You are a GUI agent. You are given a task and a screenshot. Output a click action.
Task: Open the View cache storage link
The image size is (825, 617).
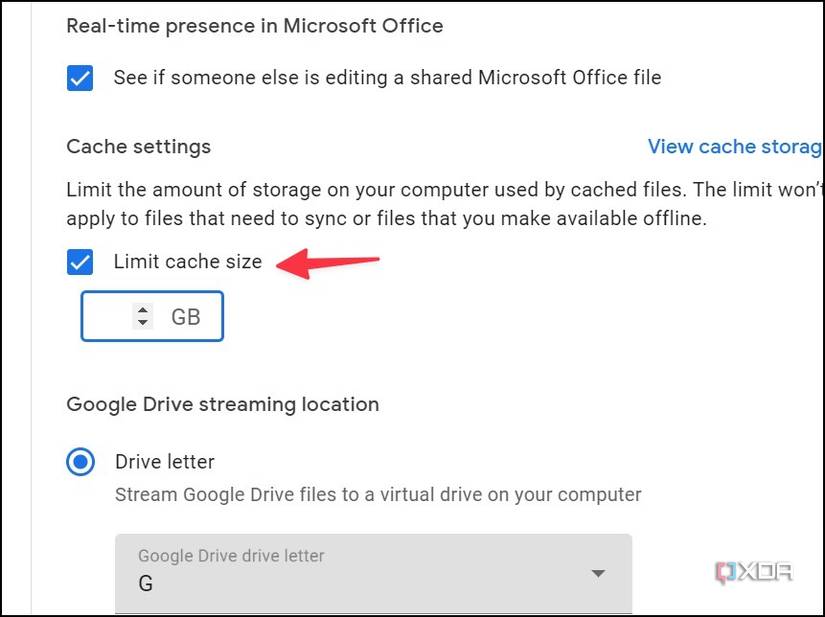[735, 147]
